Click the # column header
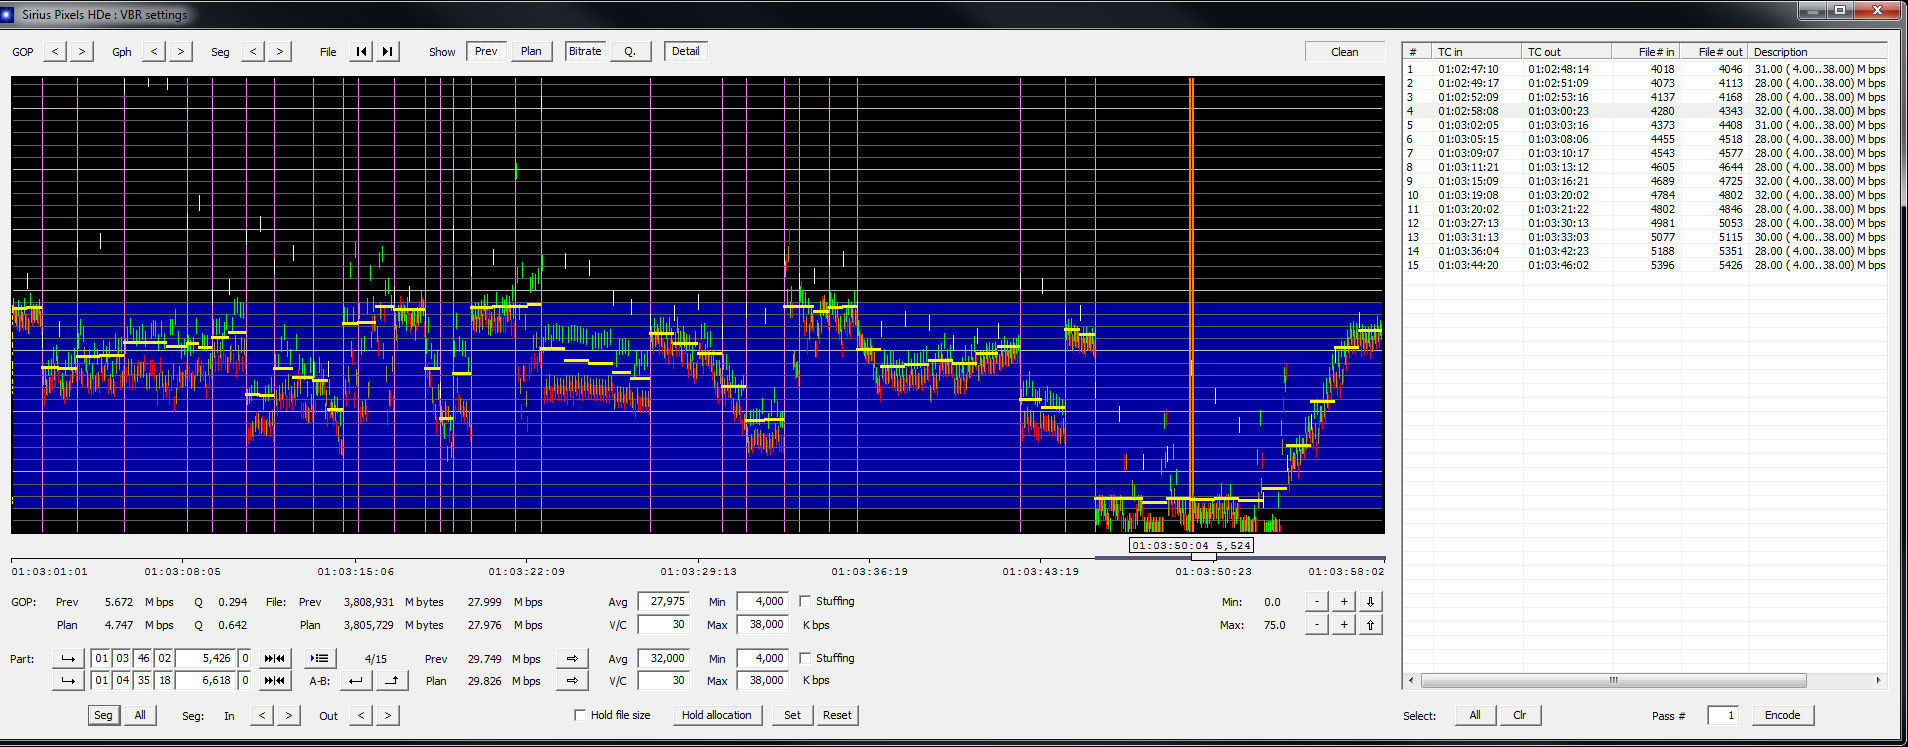This screenshot has height=747, width=1908. (x=1417, y=52)
